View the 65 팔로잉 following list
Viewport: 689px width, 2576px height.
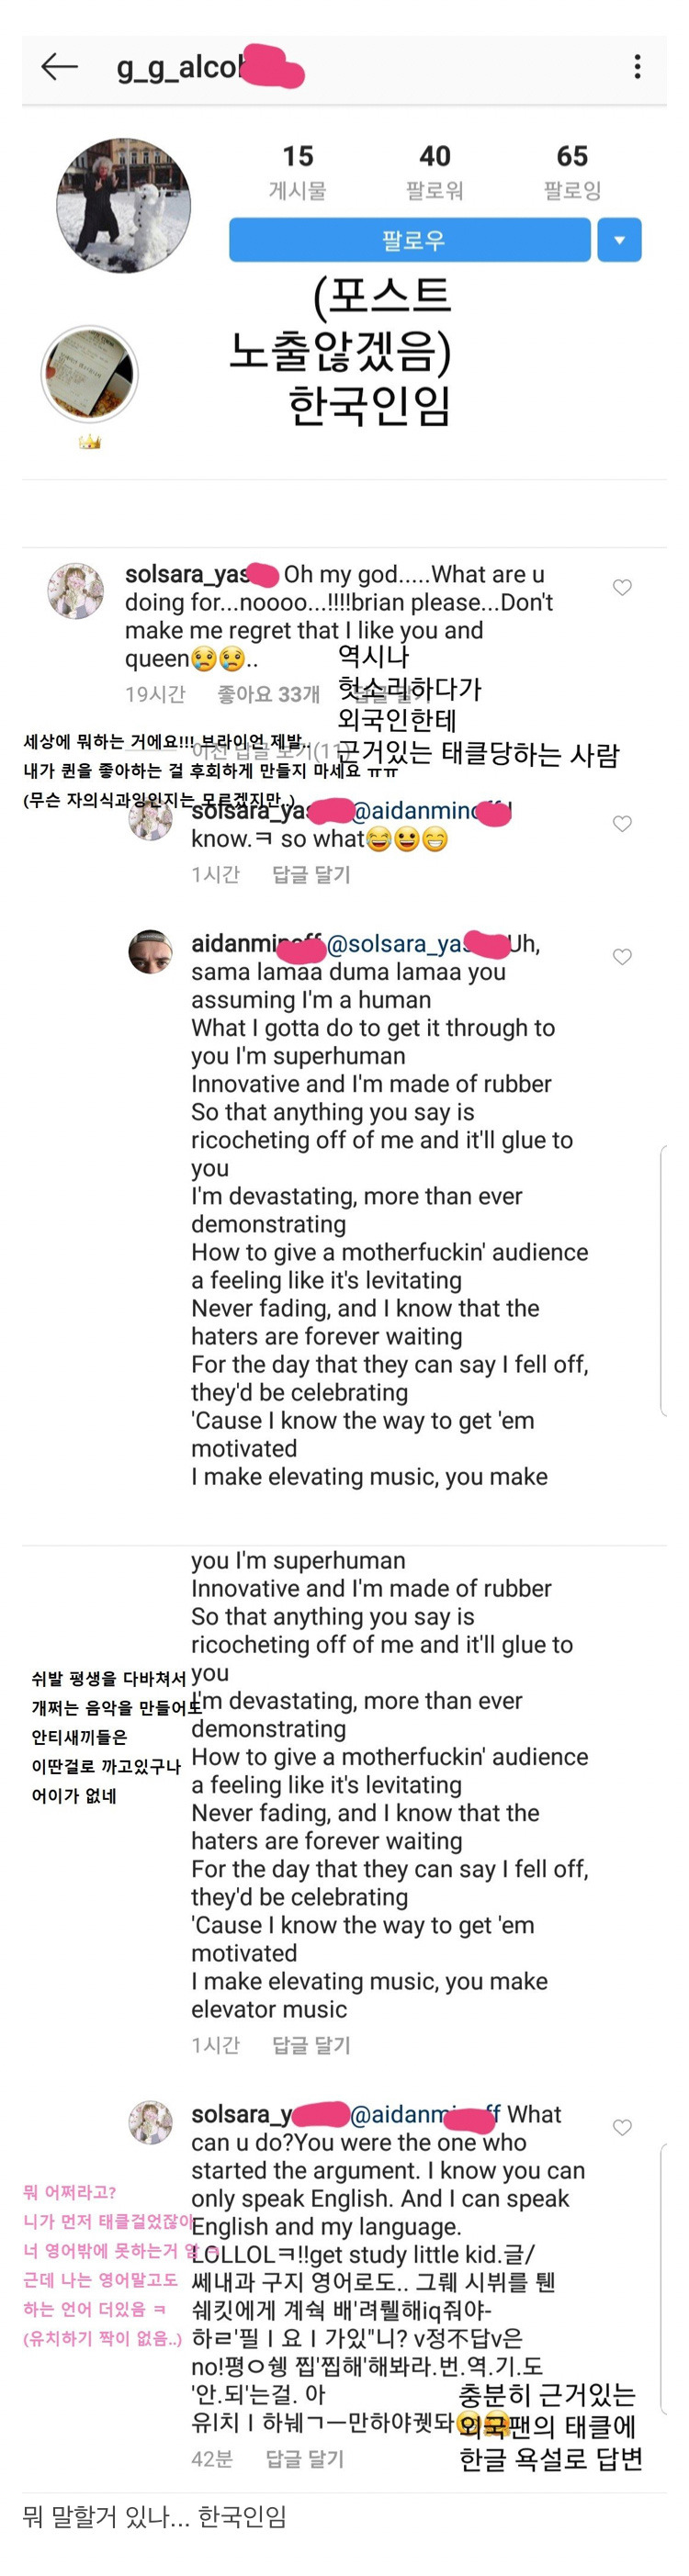pos(572,171)
